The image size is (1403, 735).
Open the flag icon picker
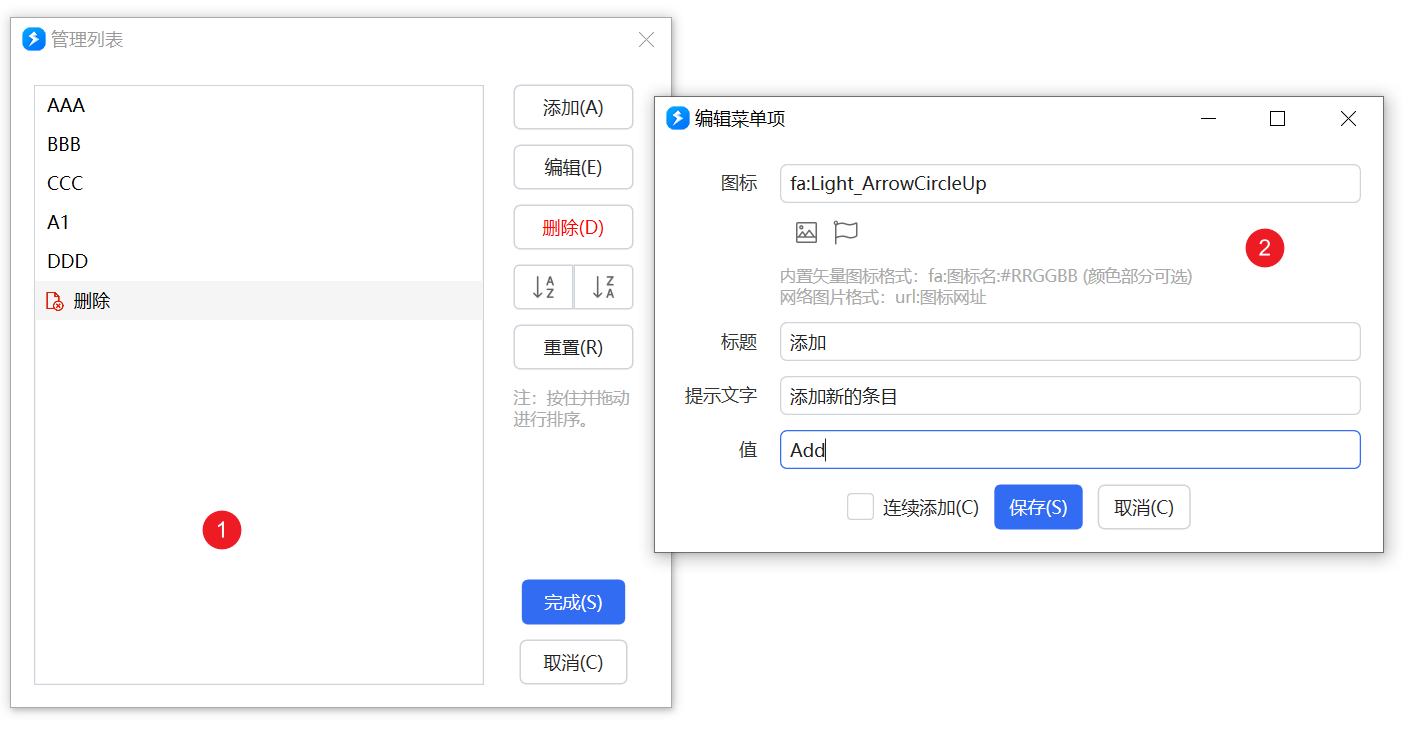846,233
